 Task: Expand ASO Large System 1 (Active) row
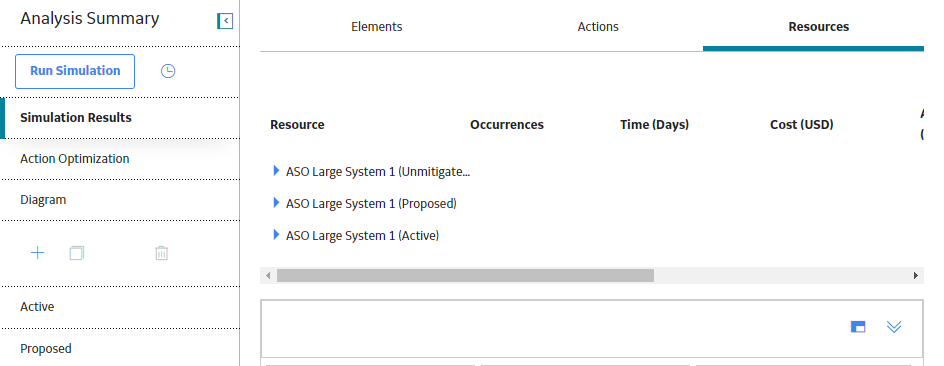[x=276, y=235]
